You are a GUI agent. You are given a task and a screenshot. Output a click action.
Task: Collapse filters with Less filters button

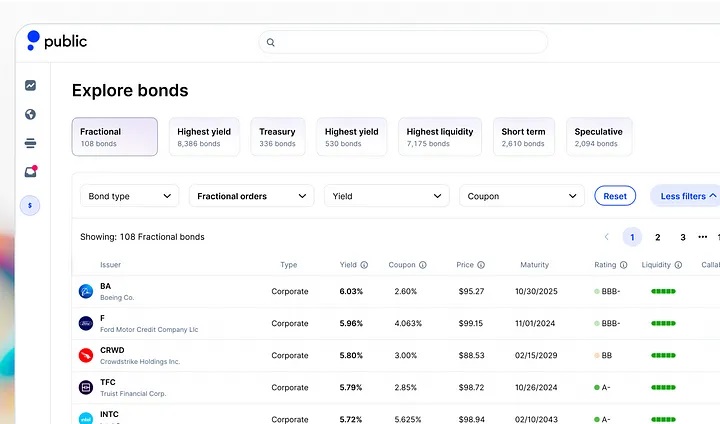(686, 196)
